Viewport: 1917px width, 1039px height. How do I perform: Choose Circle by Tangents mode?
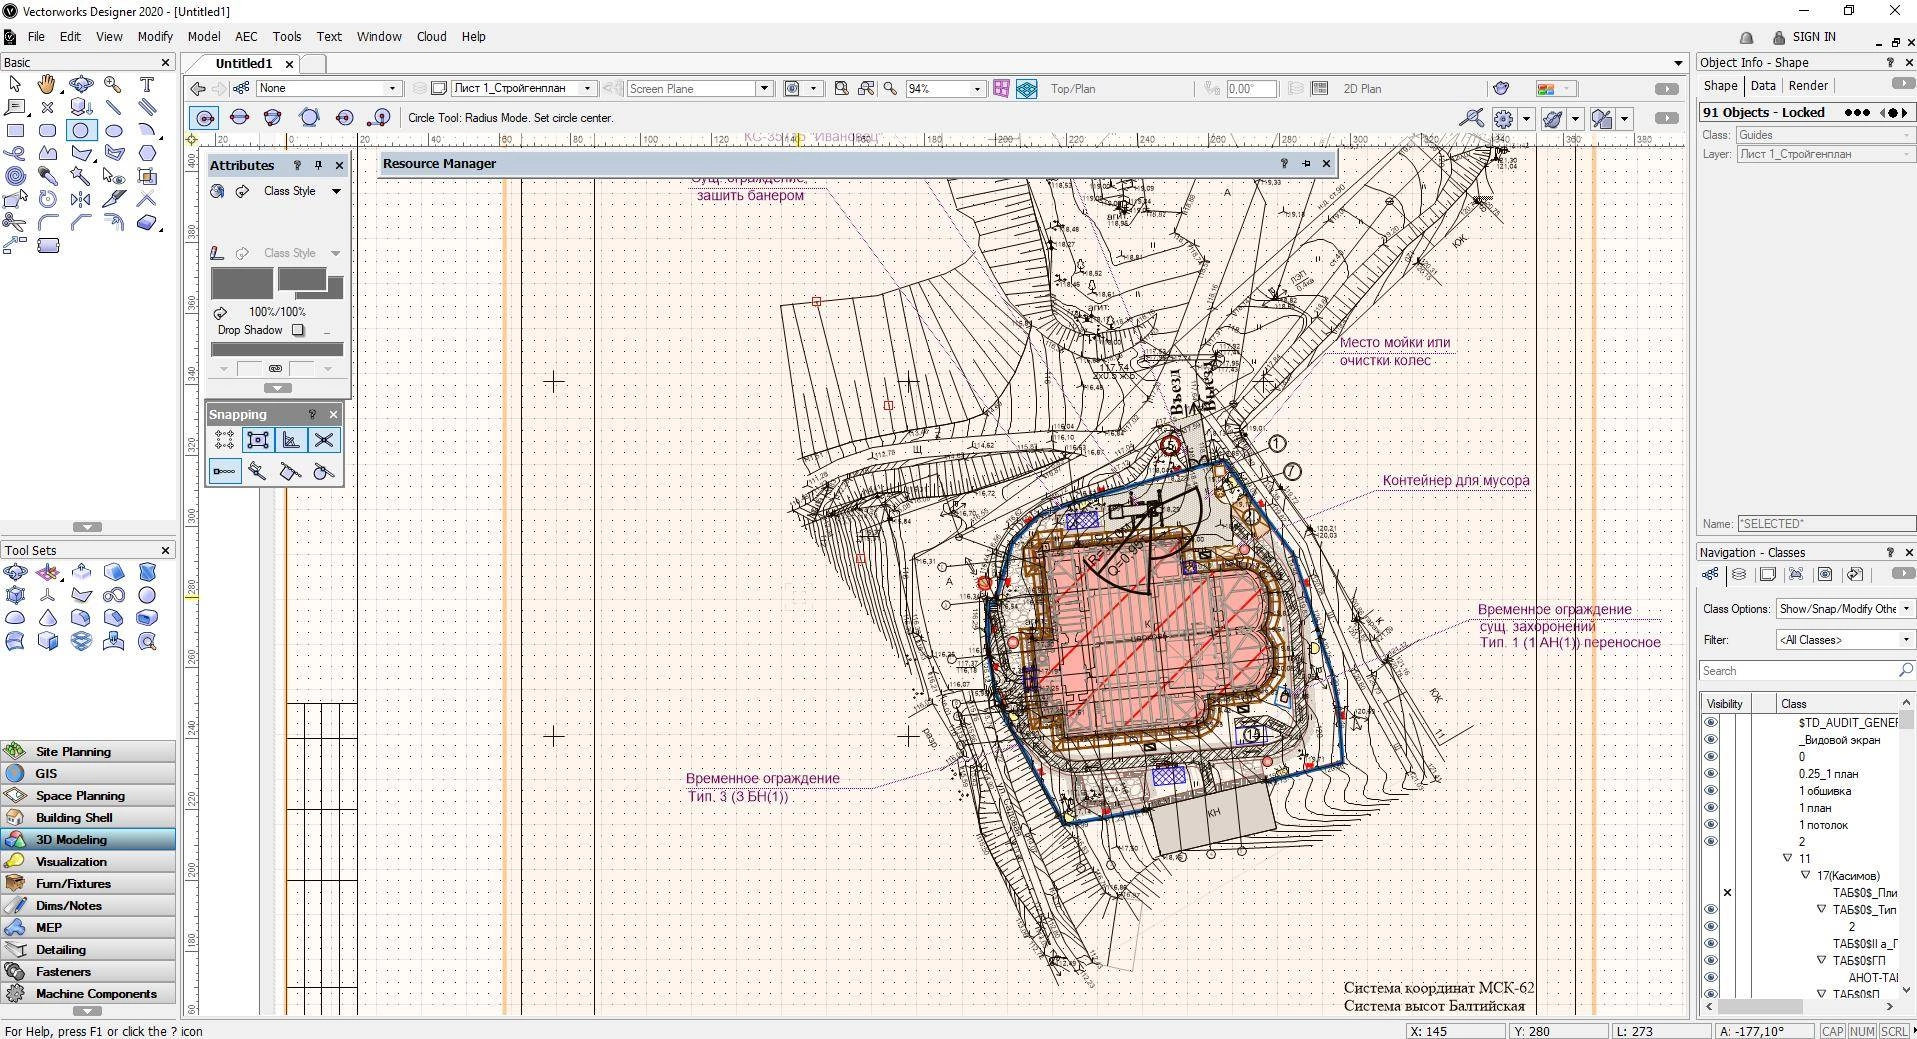[309, 118]
